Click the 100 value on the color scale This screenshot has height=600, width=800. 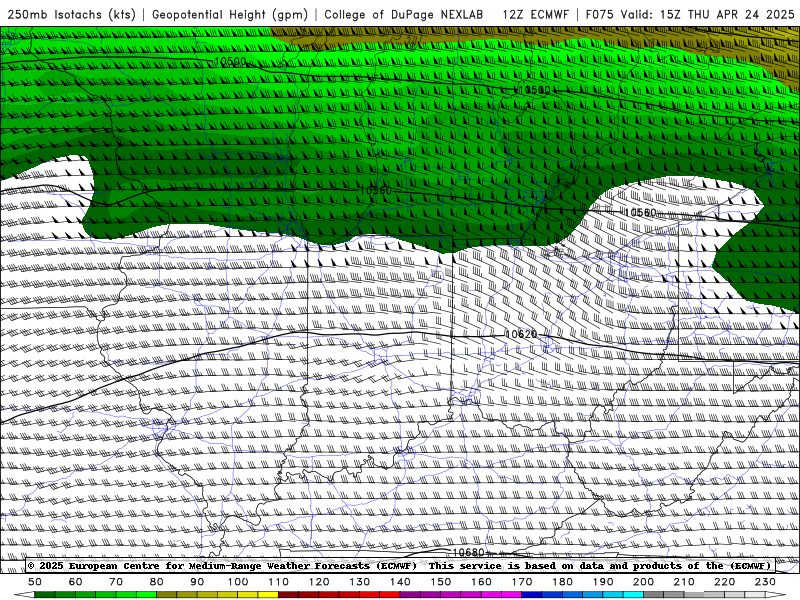pyautogui.click(x=238, y=582)
